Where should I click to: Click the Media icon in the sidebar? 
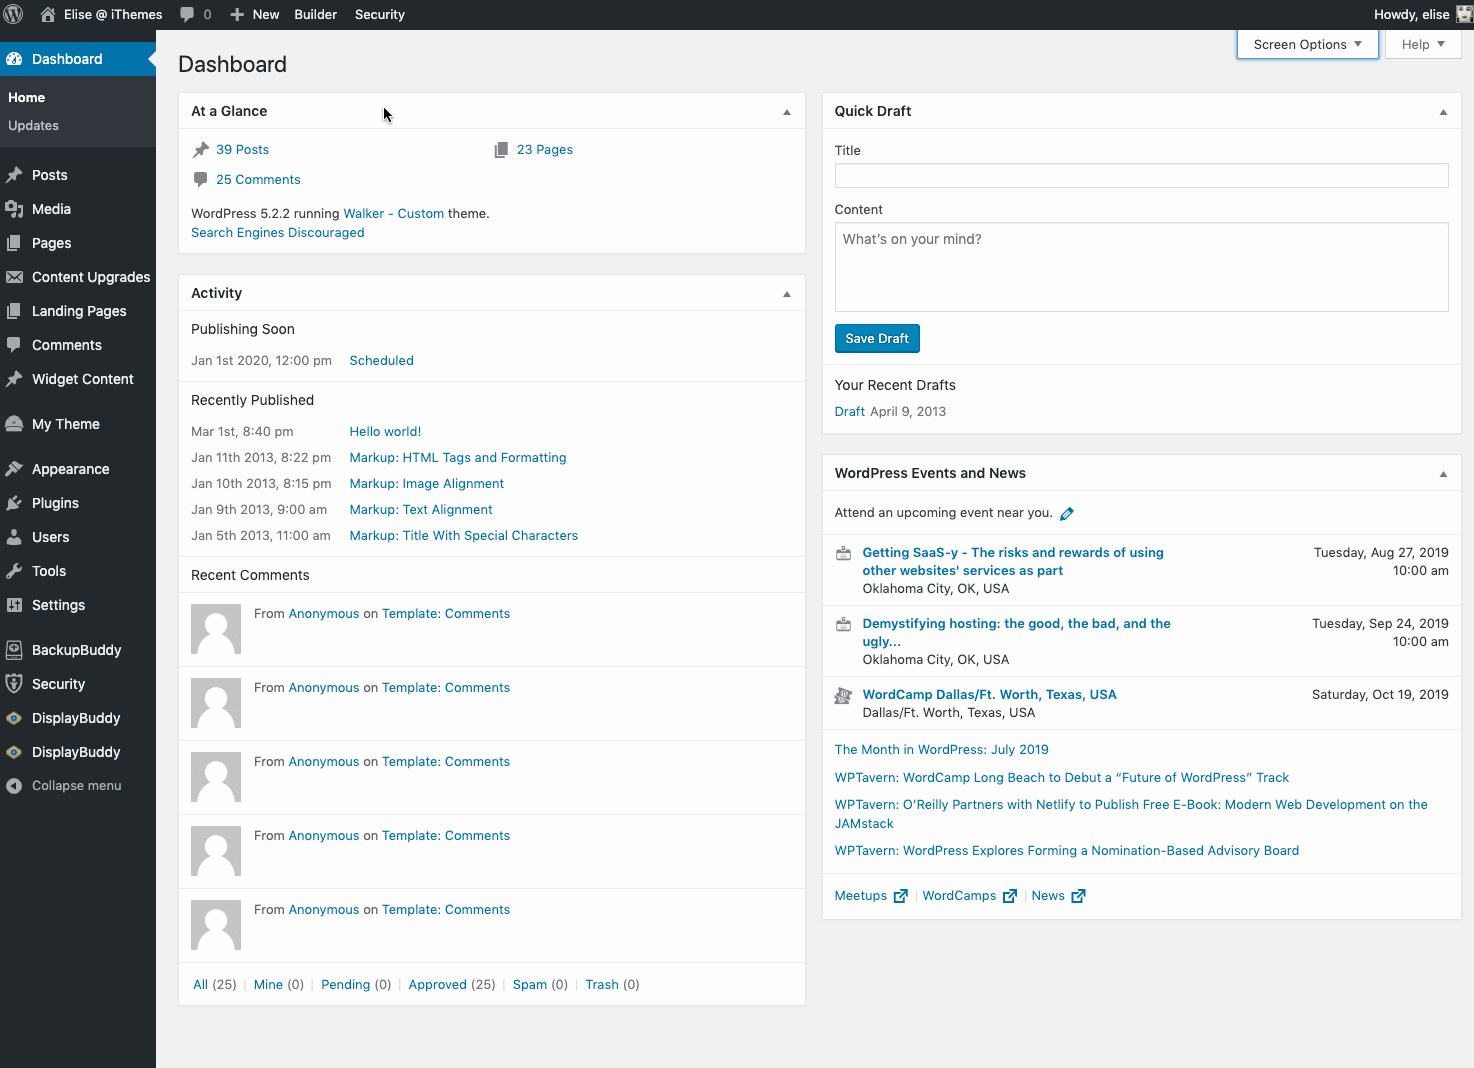[14, 209]
